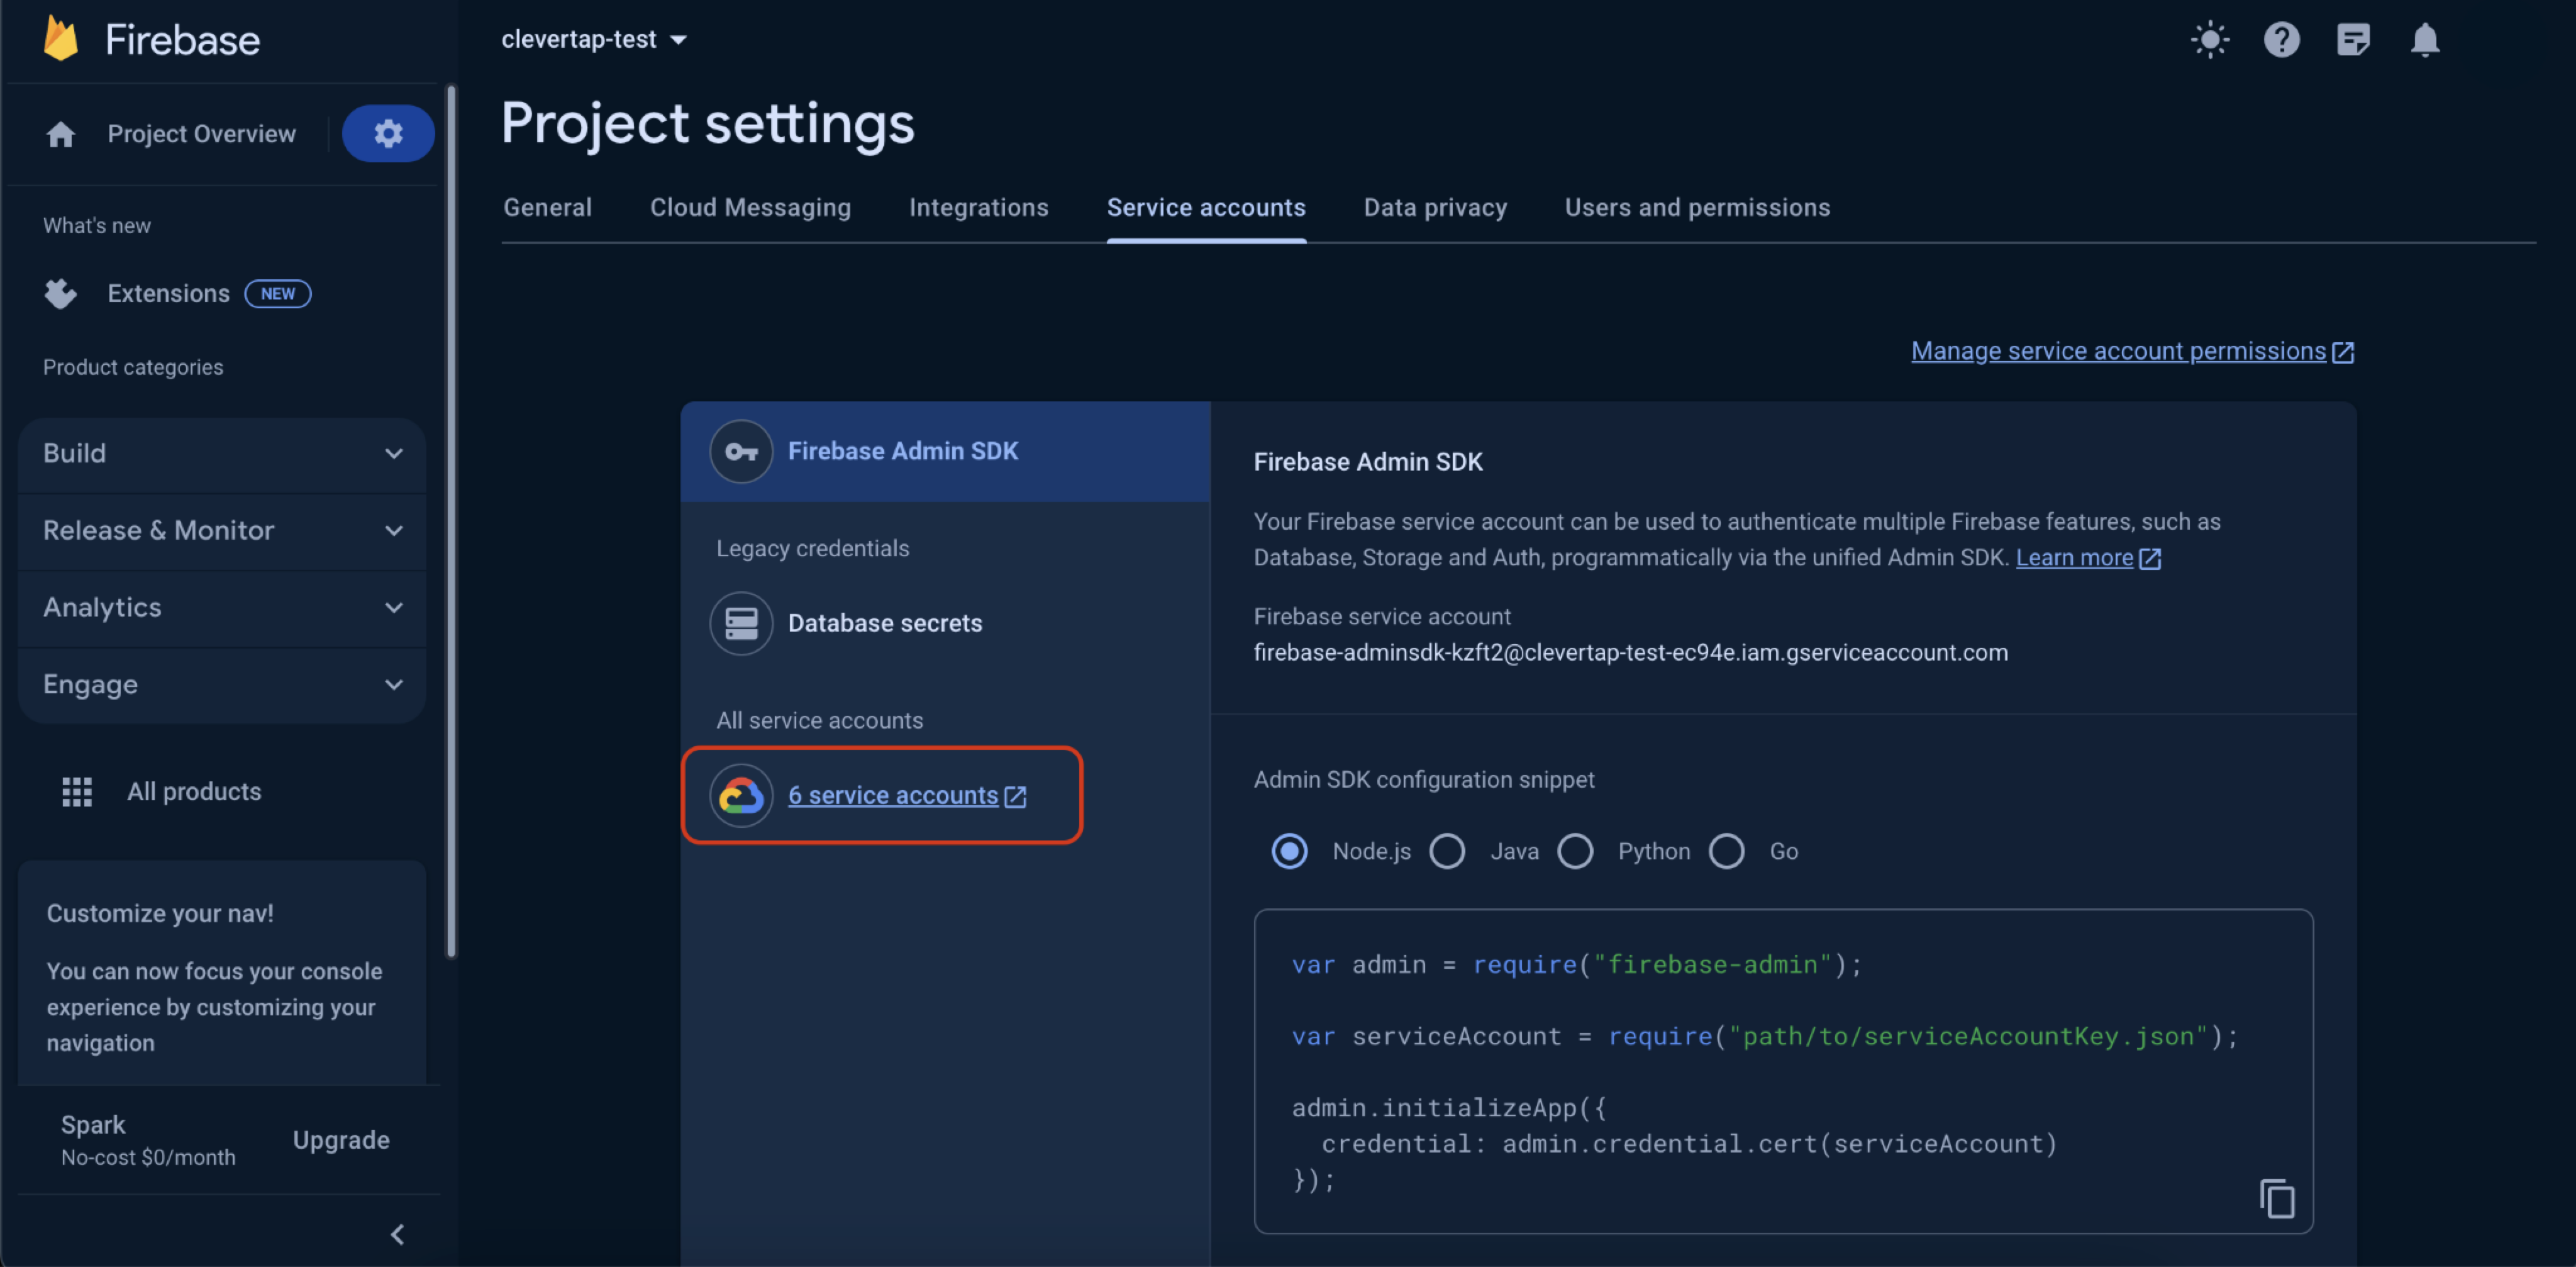Click external link icon beside Manage permissions
The width and height of the screenshot is (2576, 1267).
tap(2343, 352)
